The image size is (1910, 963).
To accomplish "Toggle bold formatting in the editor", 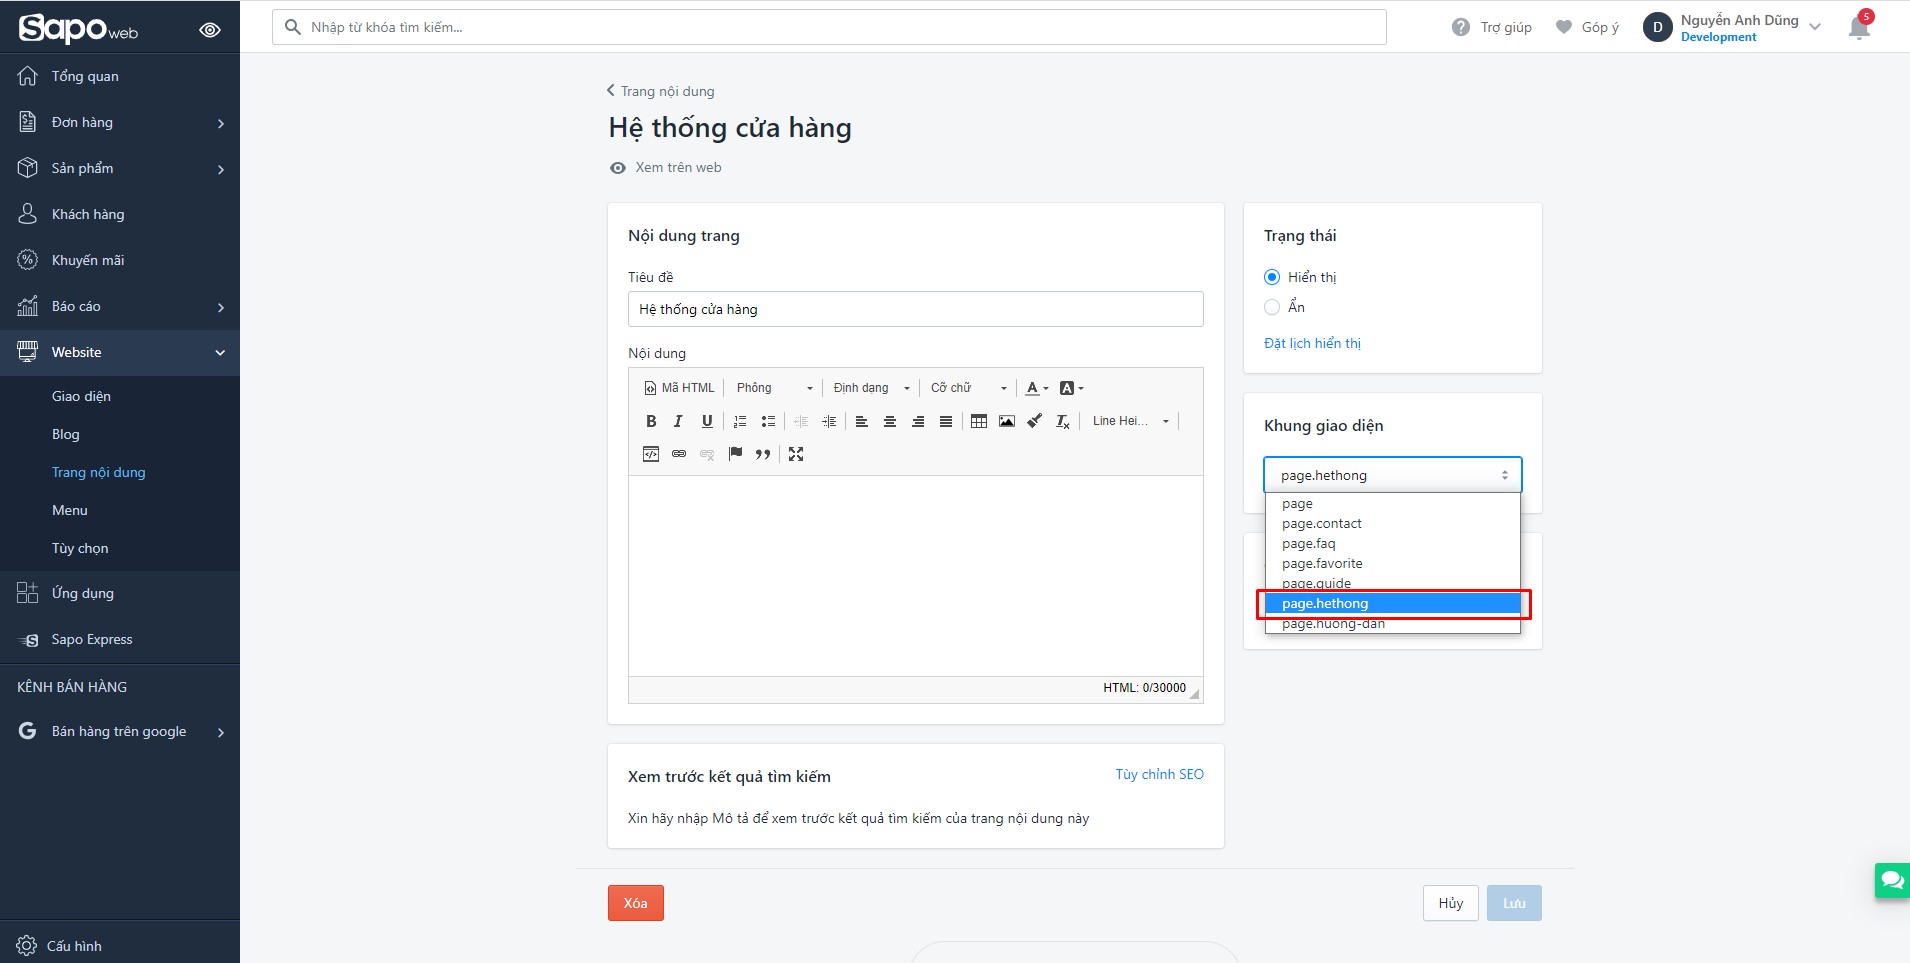I will 651,421.
